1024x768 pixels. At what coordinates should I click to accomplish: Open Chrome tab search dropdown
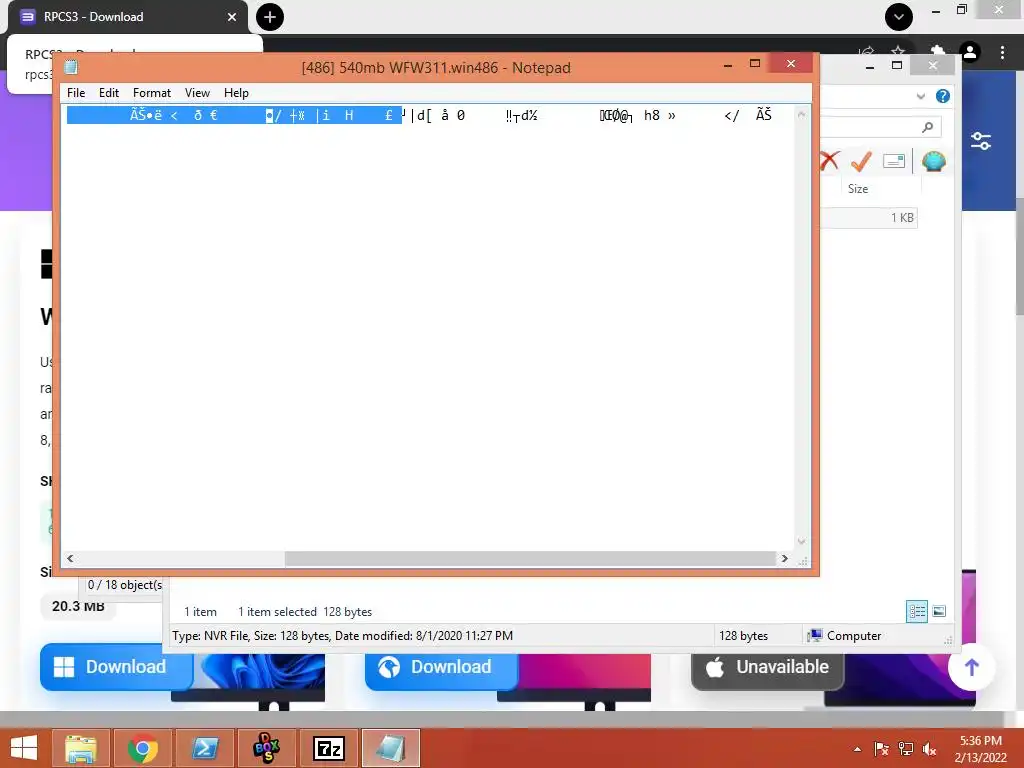pos(899,17)
